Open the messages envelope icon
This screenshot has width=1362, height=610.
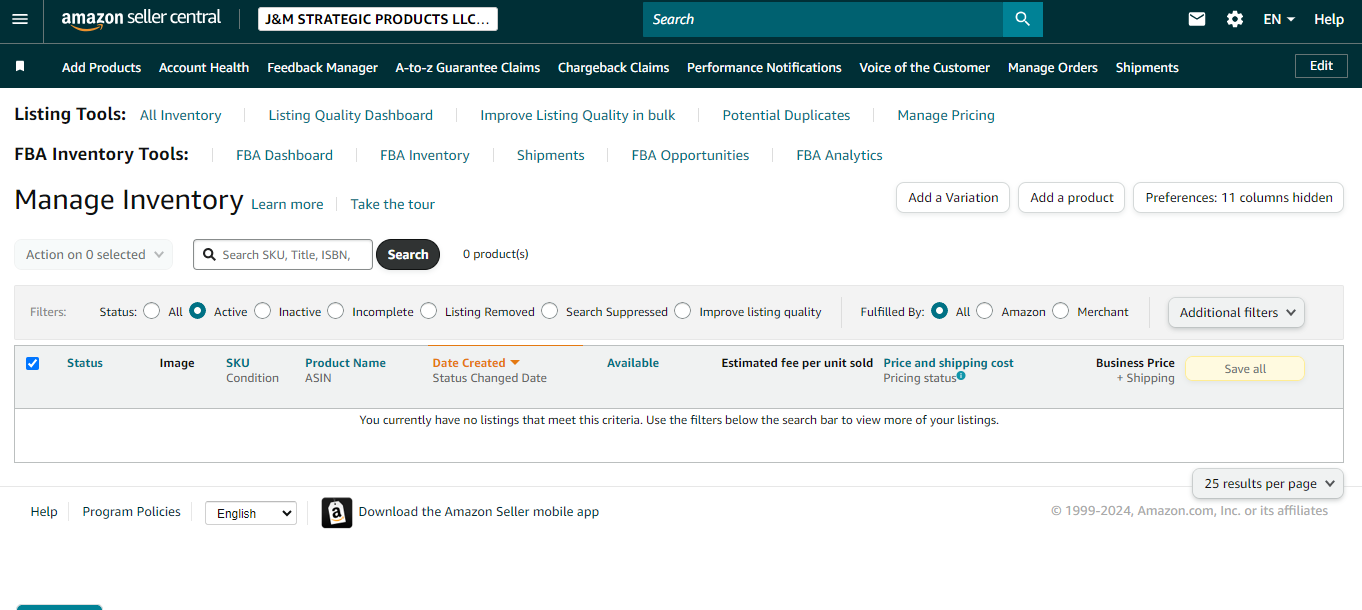tap(1197, 19)
